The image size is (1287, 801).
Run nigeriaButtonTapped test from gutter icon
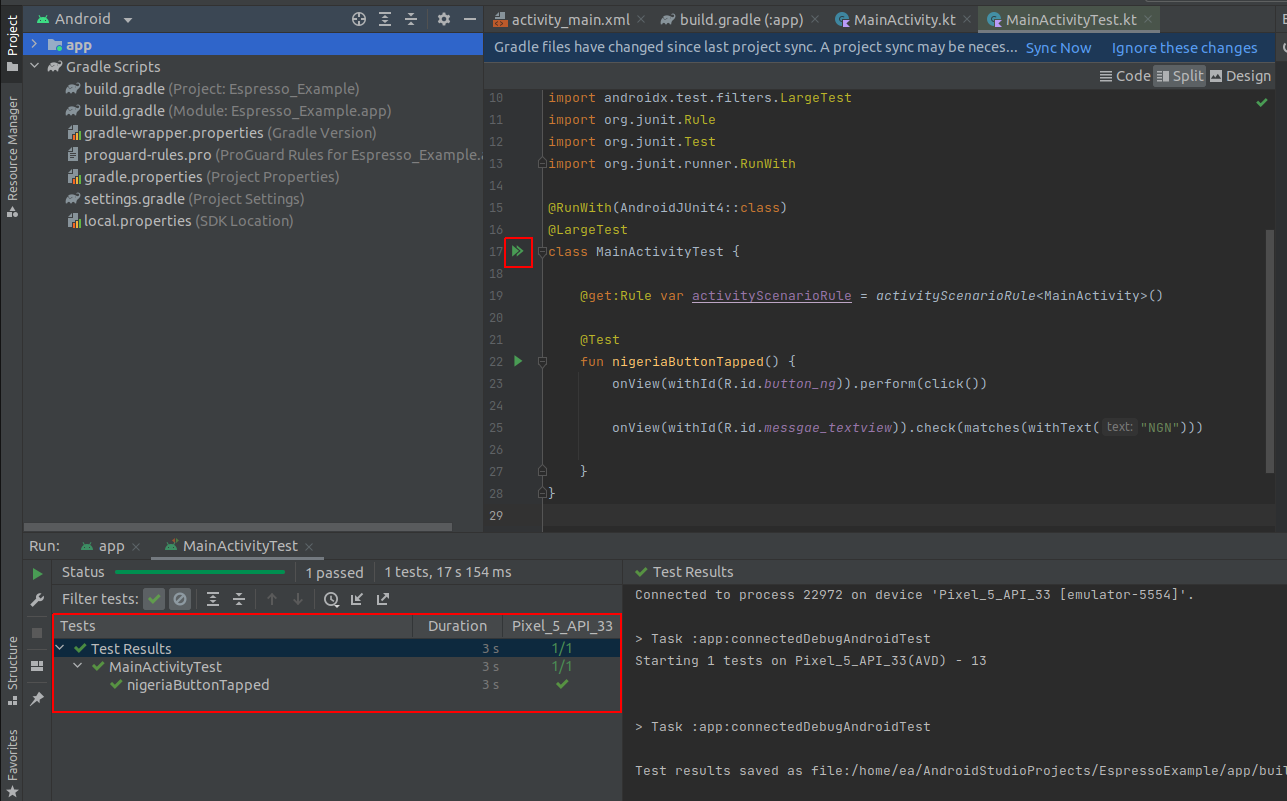[517, 361]
